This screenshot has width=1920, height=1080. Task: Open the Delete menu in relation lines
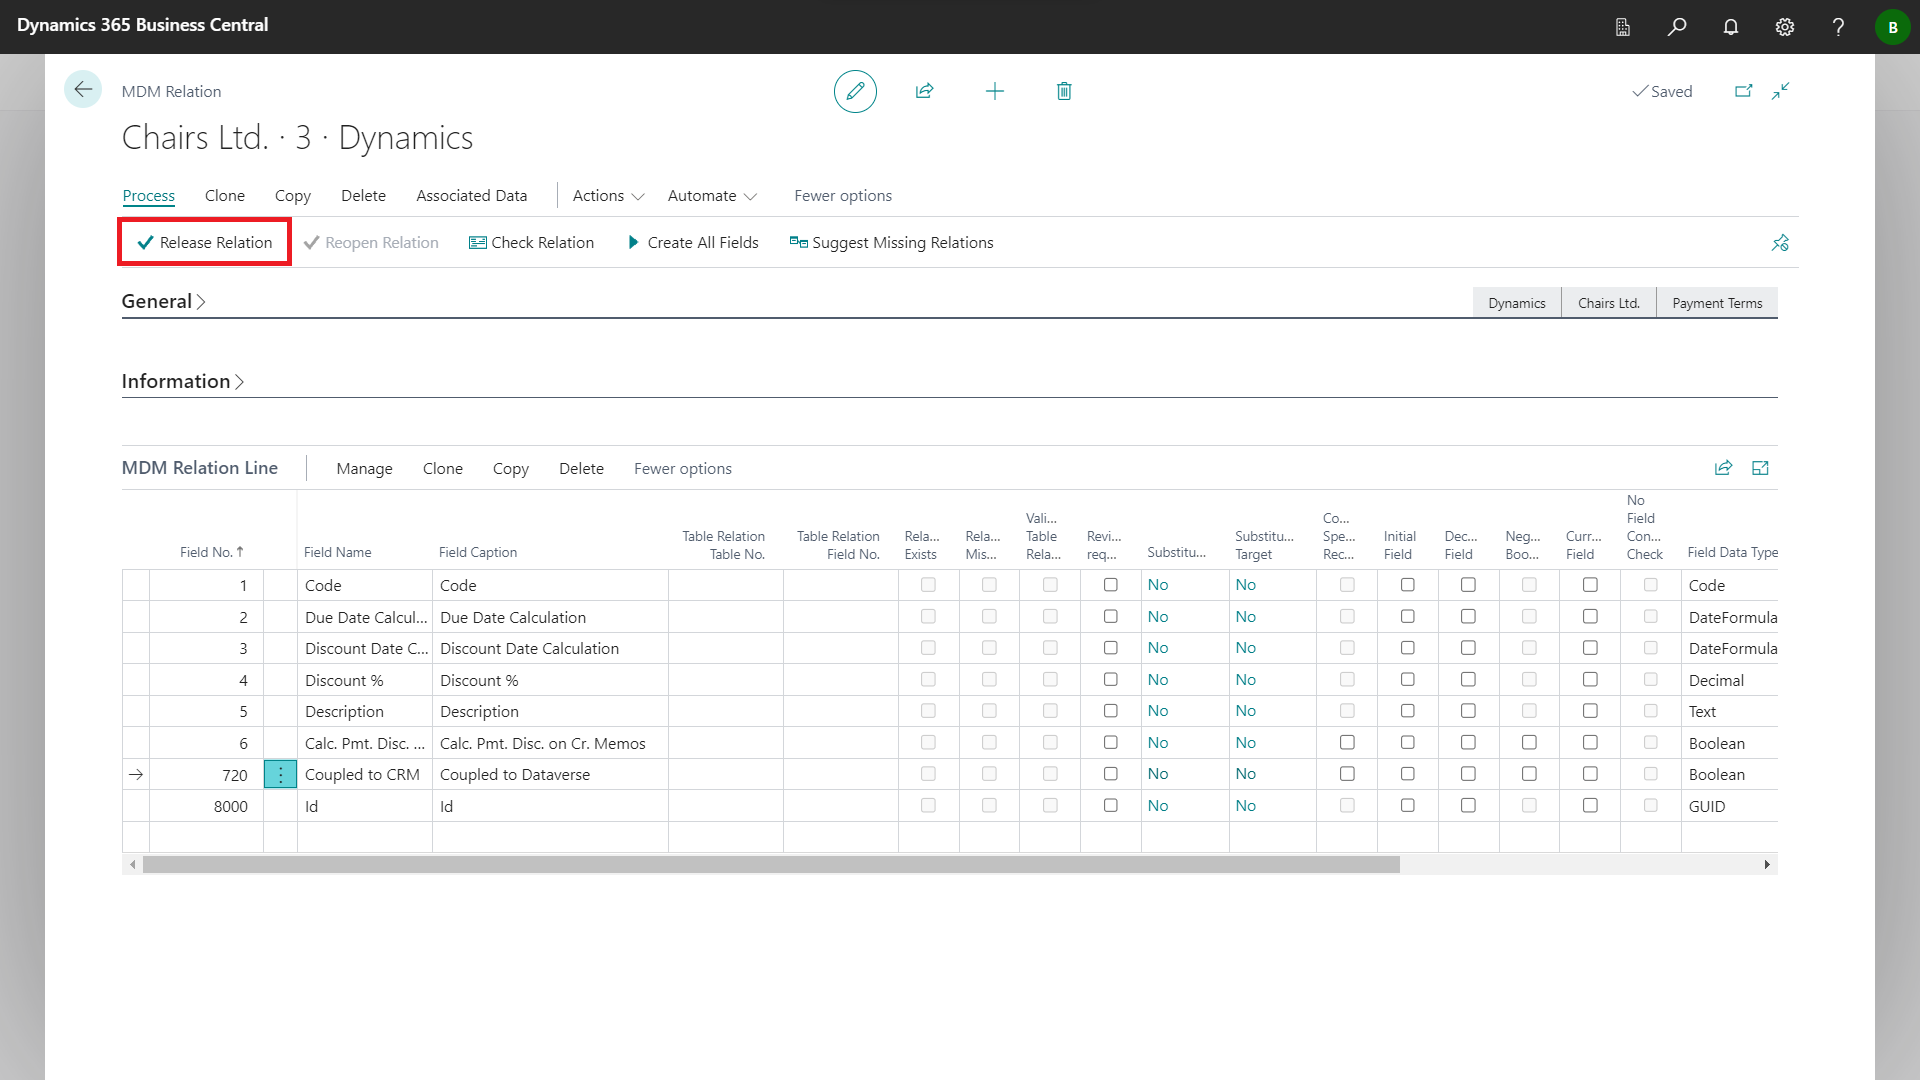coord(581,469)
